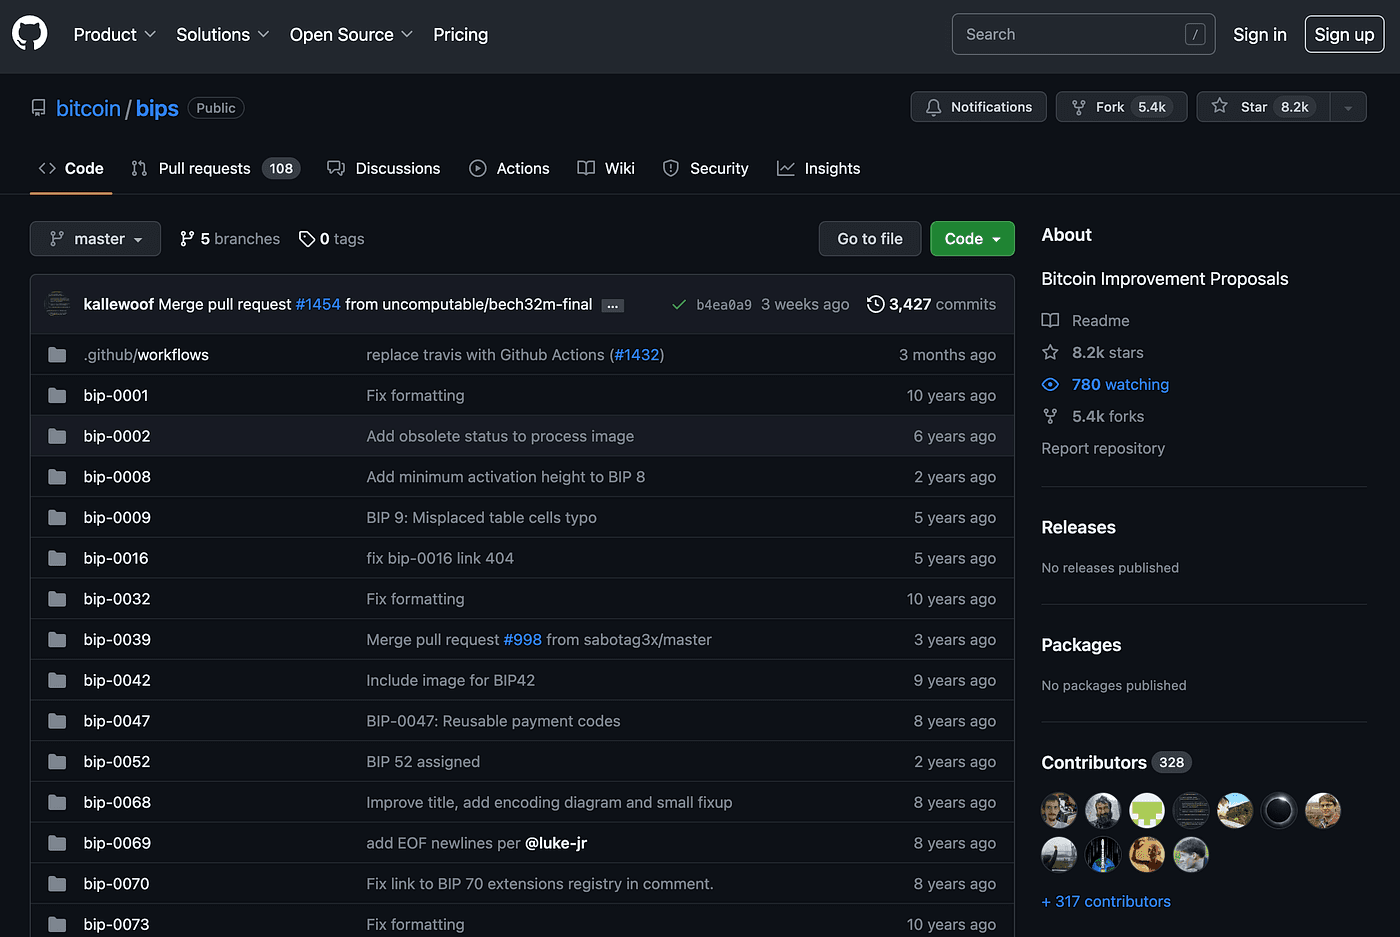Image resolution: width=1400 pixels, height=937 pixels.
Task: Expand the commit message ellipsis
Action: pyautogui.click(x=613, y=305)
